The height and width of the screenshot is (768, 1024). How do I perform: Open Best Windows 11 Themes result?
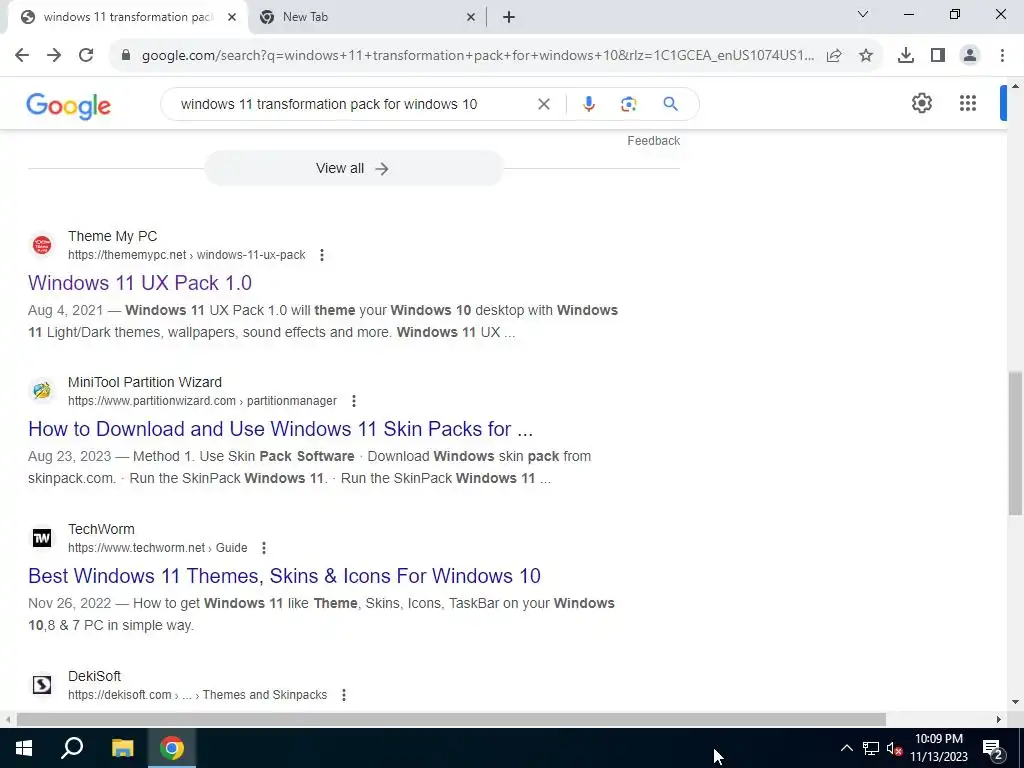point(284,576)
